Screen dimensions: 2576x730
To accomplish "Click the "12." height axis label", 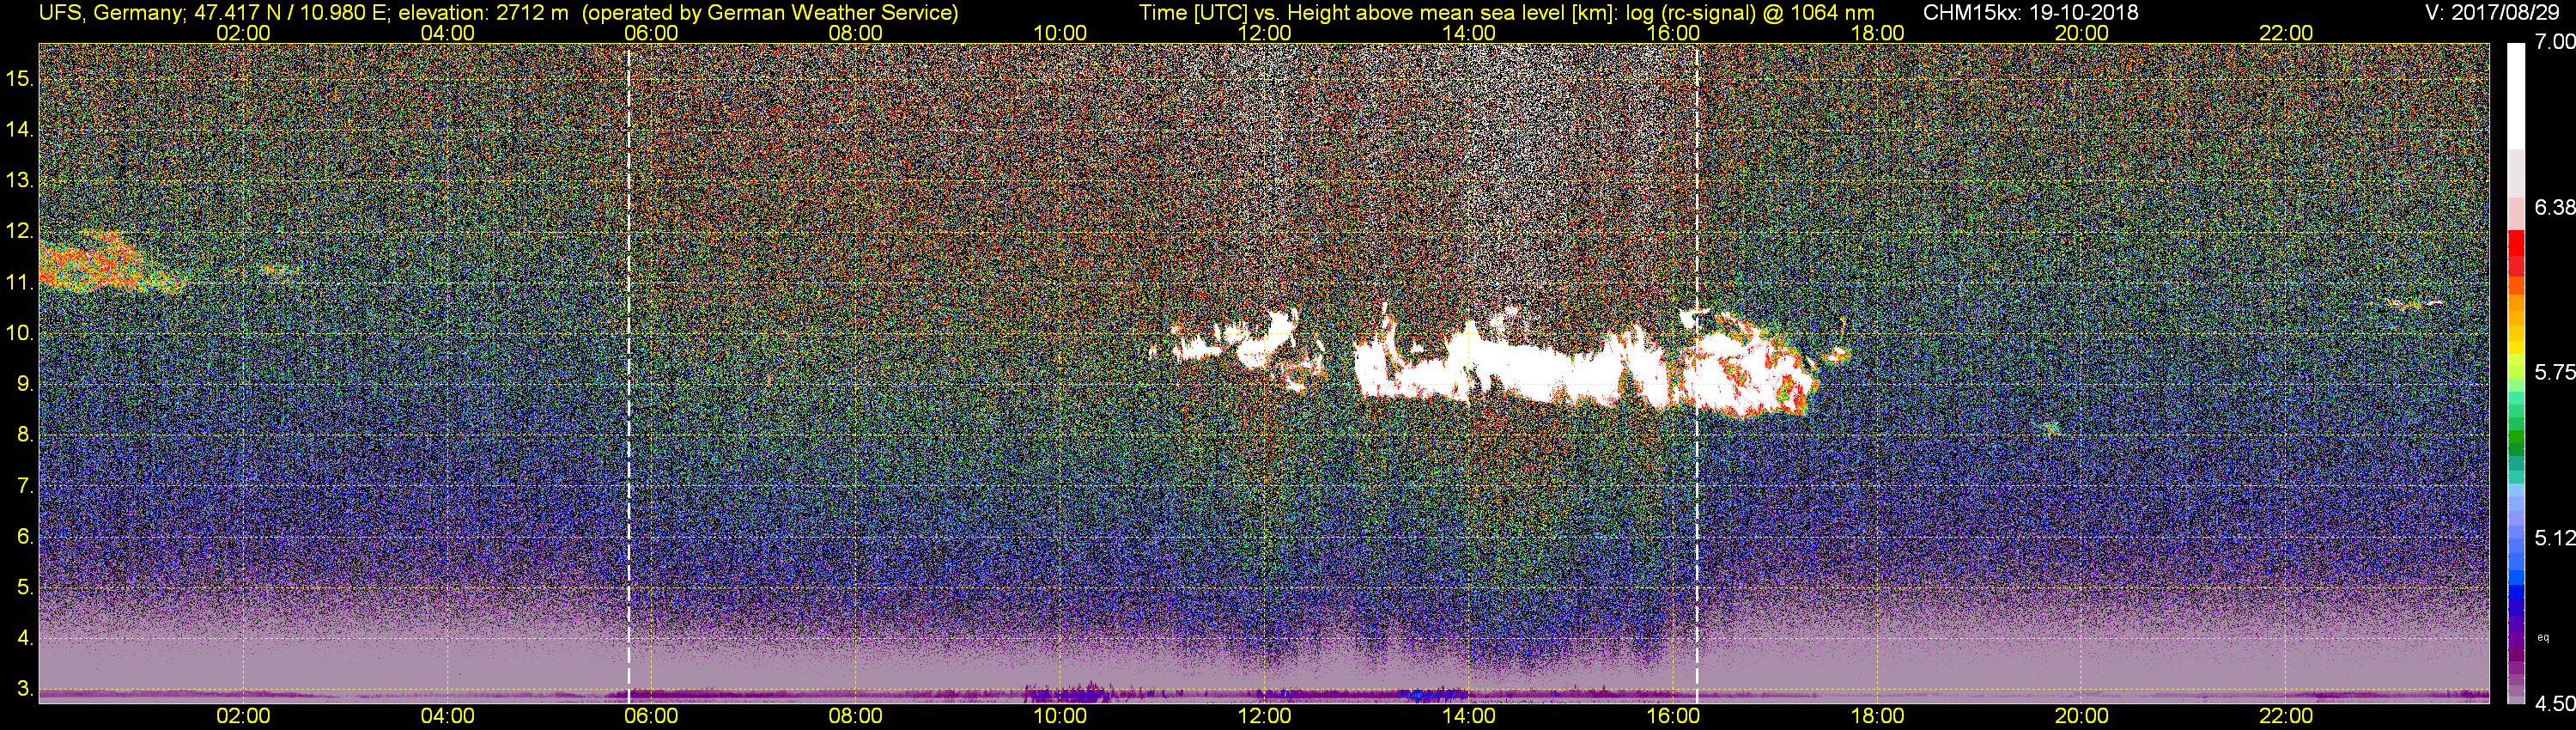I will (x=20, y=231).
